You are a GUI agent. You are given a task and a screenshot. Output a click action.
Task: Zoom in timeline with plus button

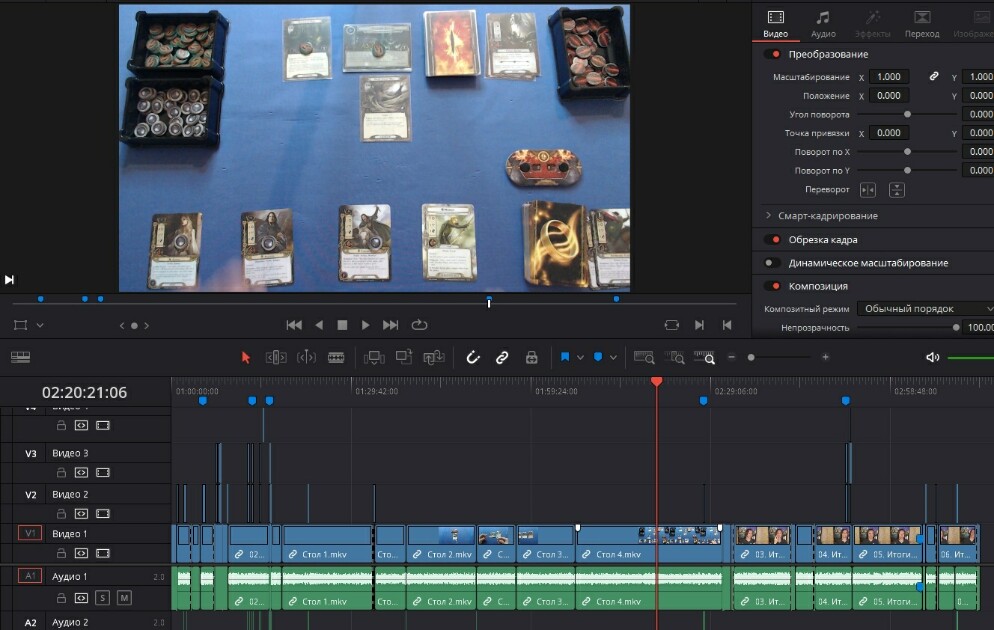[x=825, y=357]
